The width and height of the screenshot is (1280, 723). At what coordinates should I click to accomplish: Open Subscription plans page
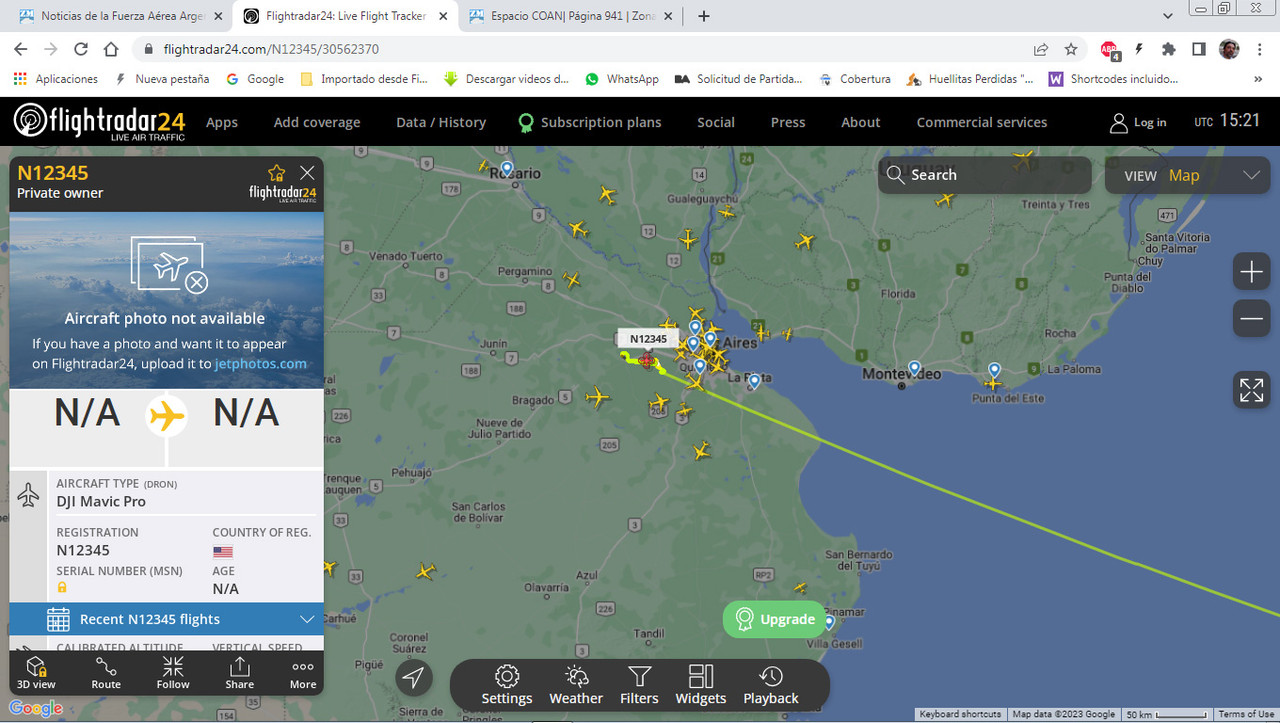point(589,122)
